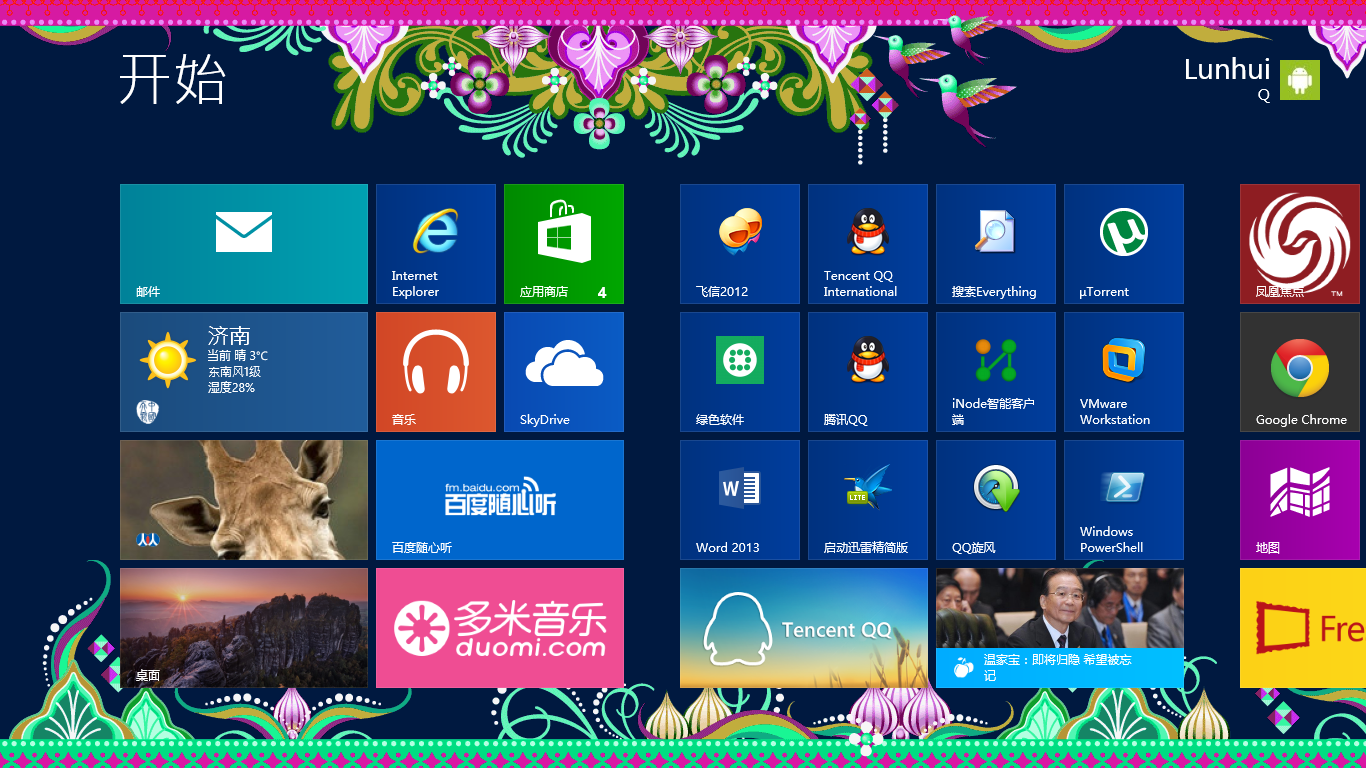The width and height of the screenshot is (1366, 768).
Task: Launch VMware Workstation
Action: pos(1123,371)
